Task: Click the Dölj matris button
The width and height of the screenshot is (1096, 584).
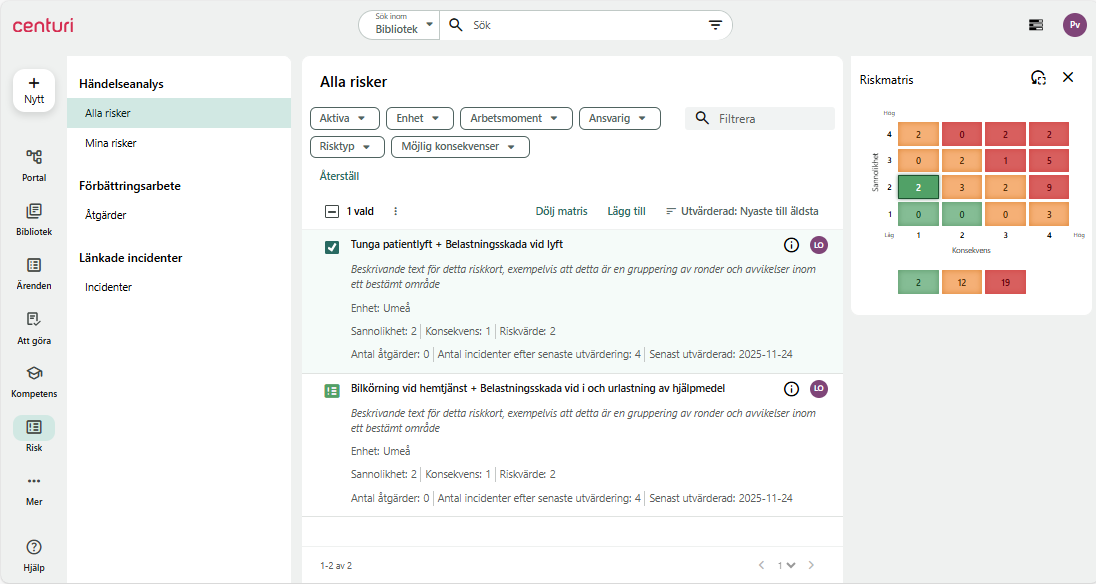Action: point(561,211)
